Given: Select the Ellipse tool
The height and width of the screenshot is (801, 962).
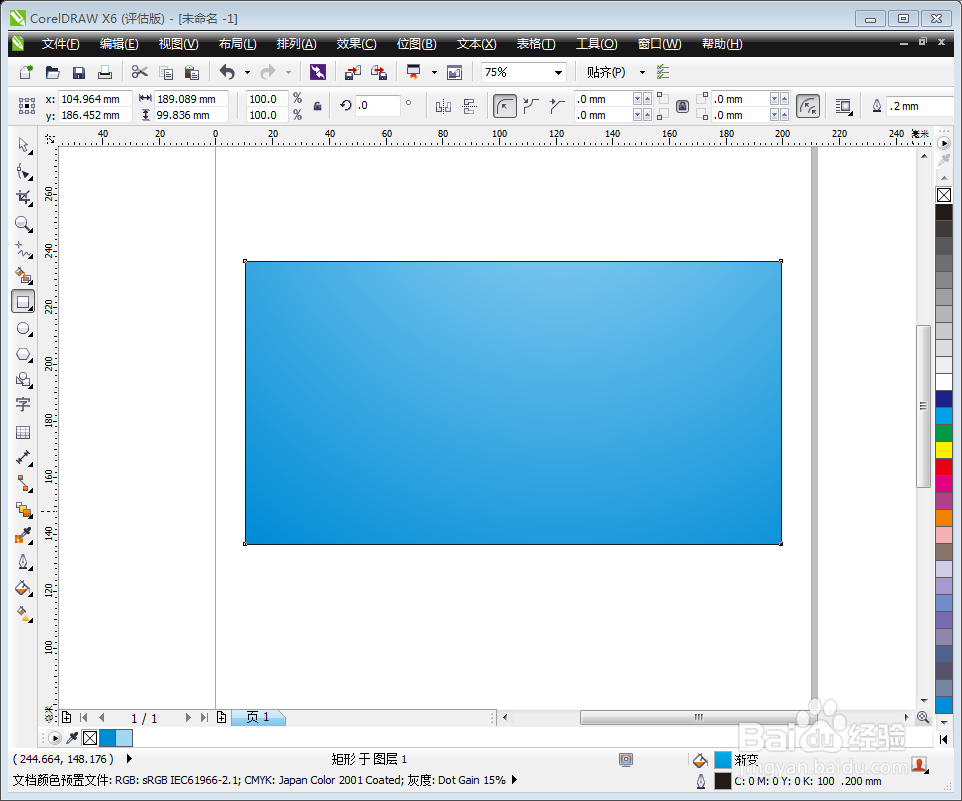Looking at the screenshot, I should pyautogui.click(x=23, y=328).
